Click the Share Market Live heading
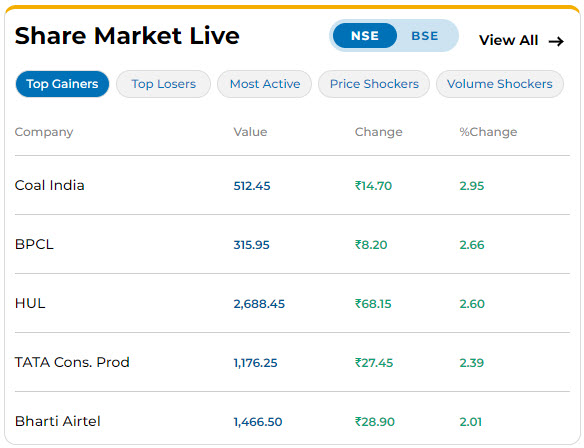This screenshot has height=448, width=584. pyautogui.click(x=127, y=36)
